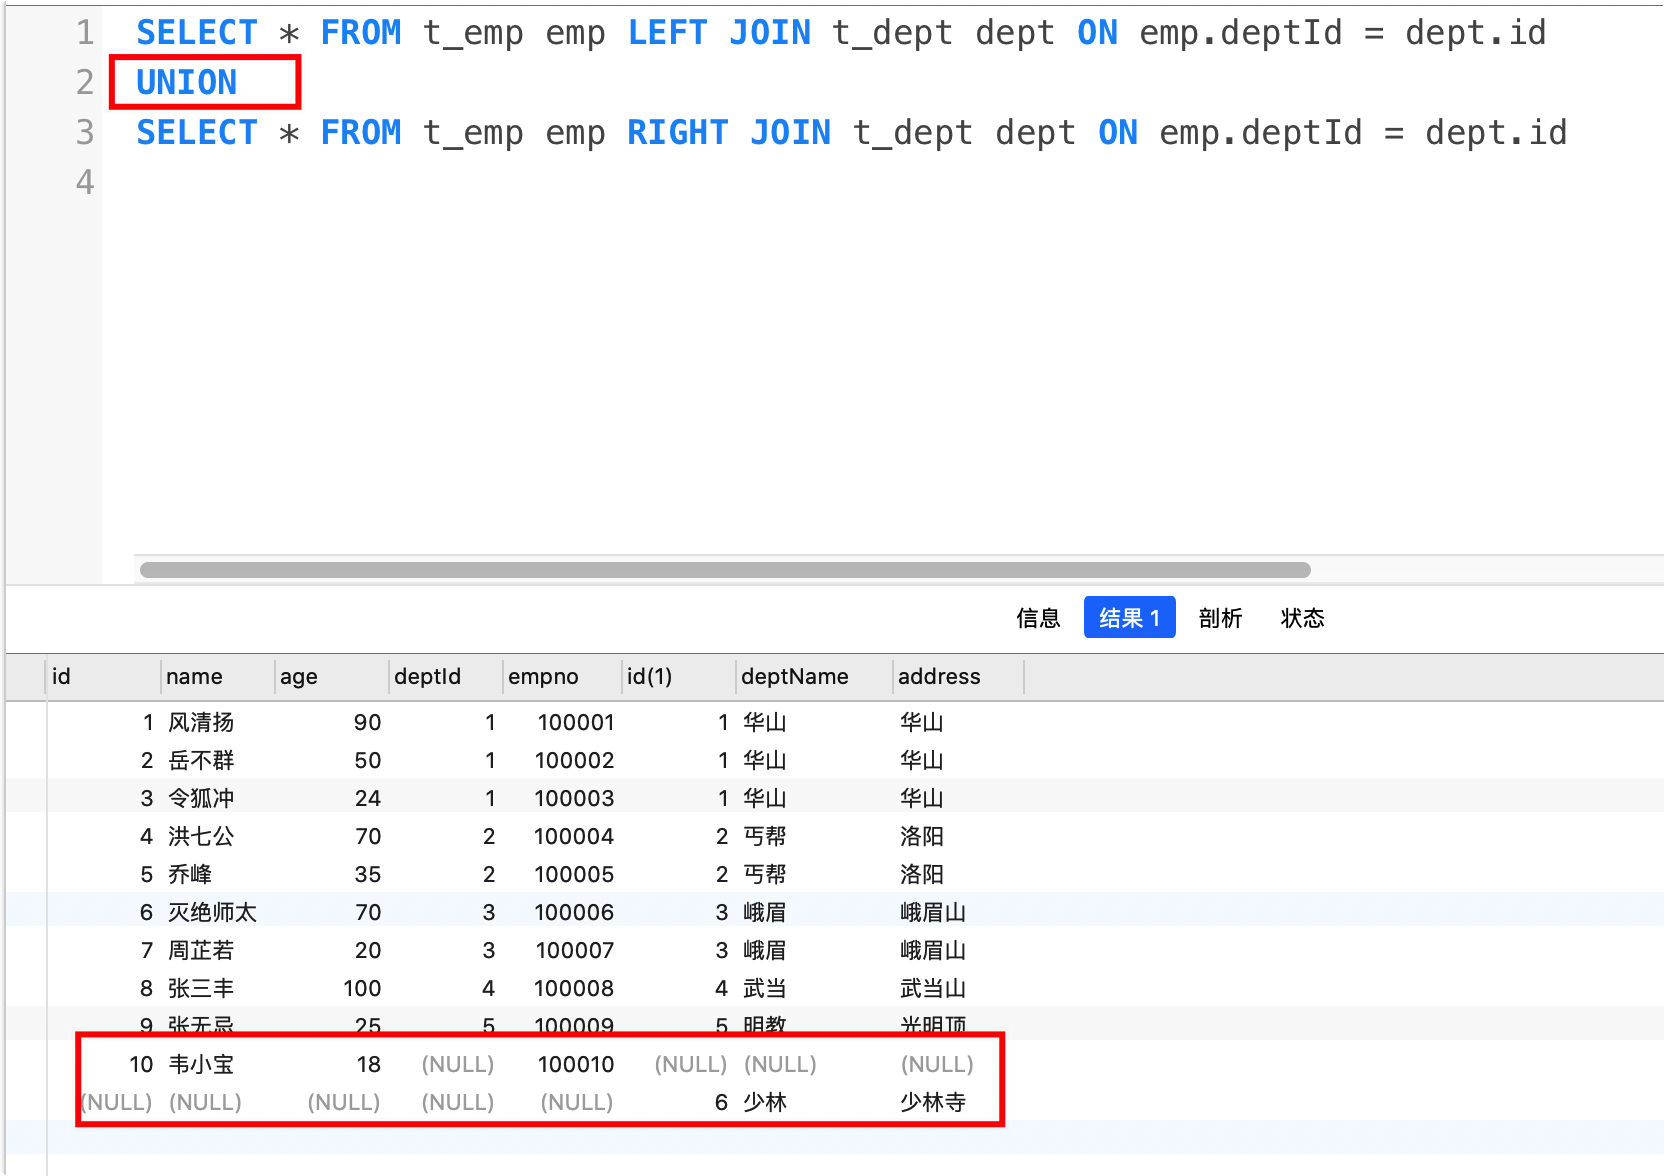
Task: Click the horizontal scrollbar below the editor
Action: click(728, 569)
